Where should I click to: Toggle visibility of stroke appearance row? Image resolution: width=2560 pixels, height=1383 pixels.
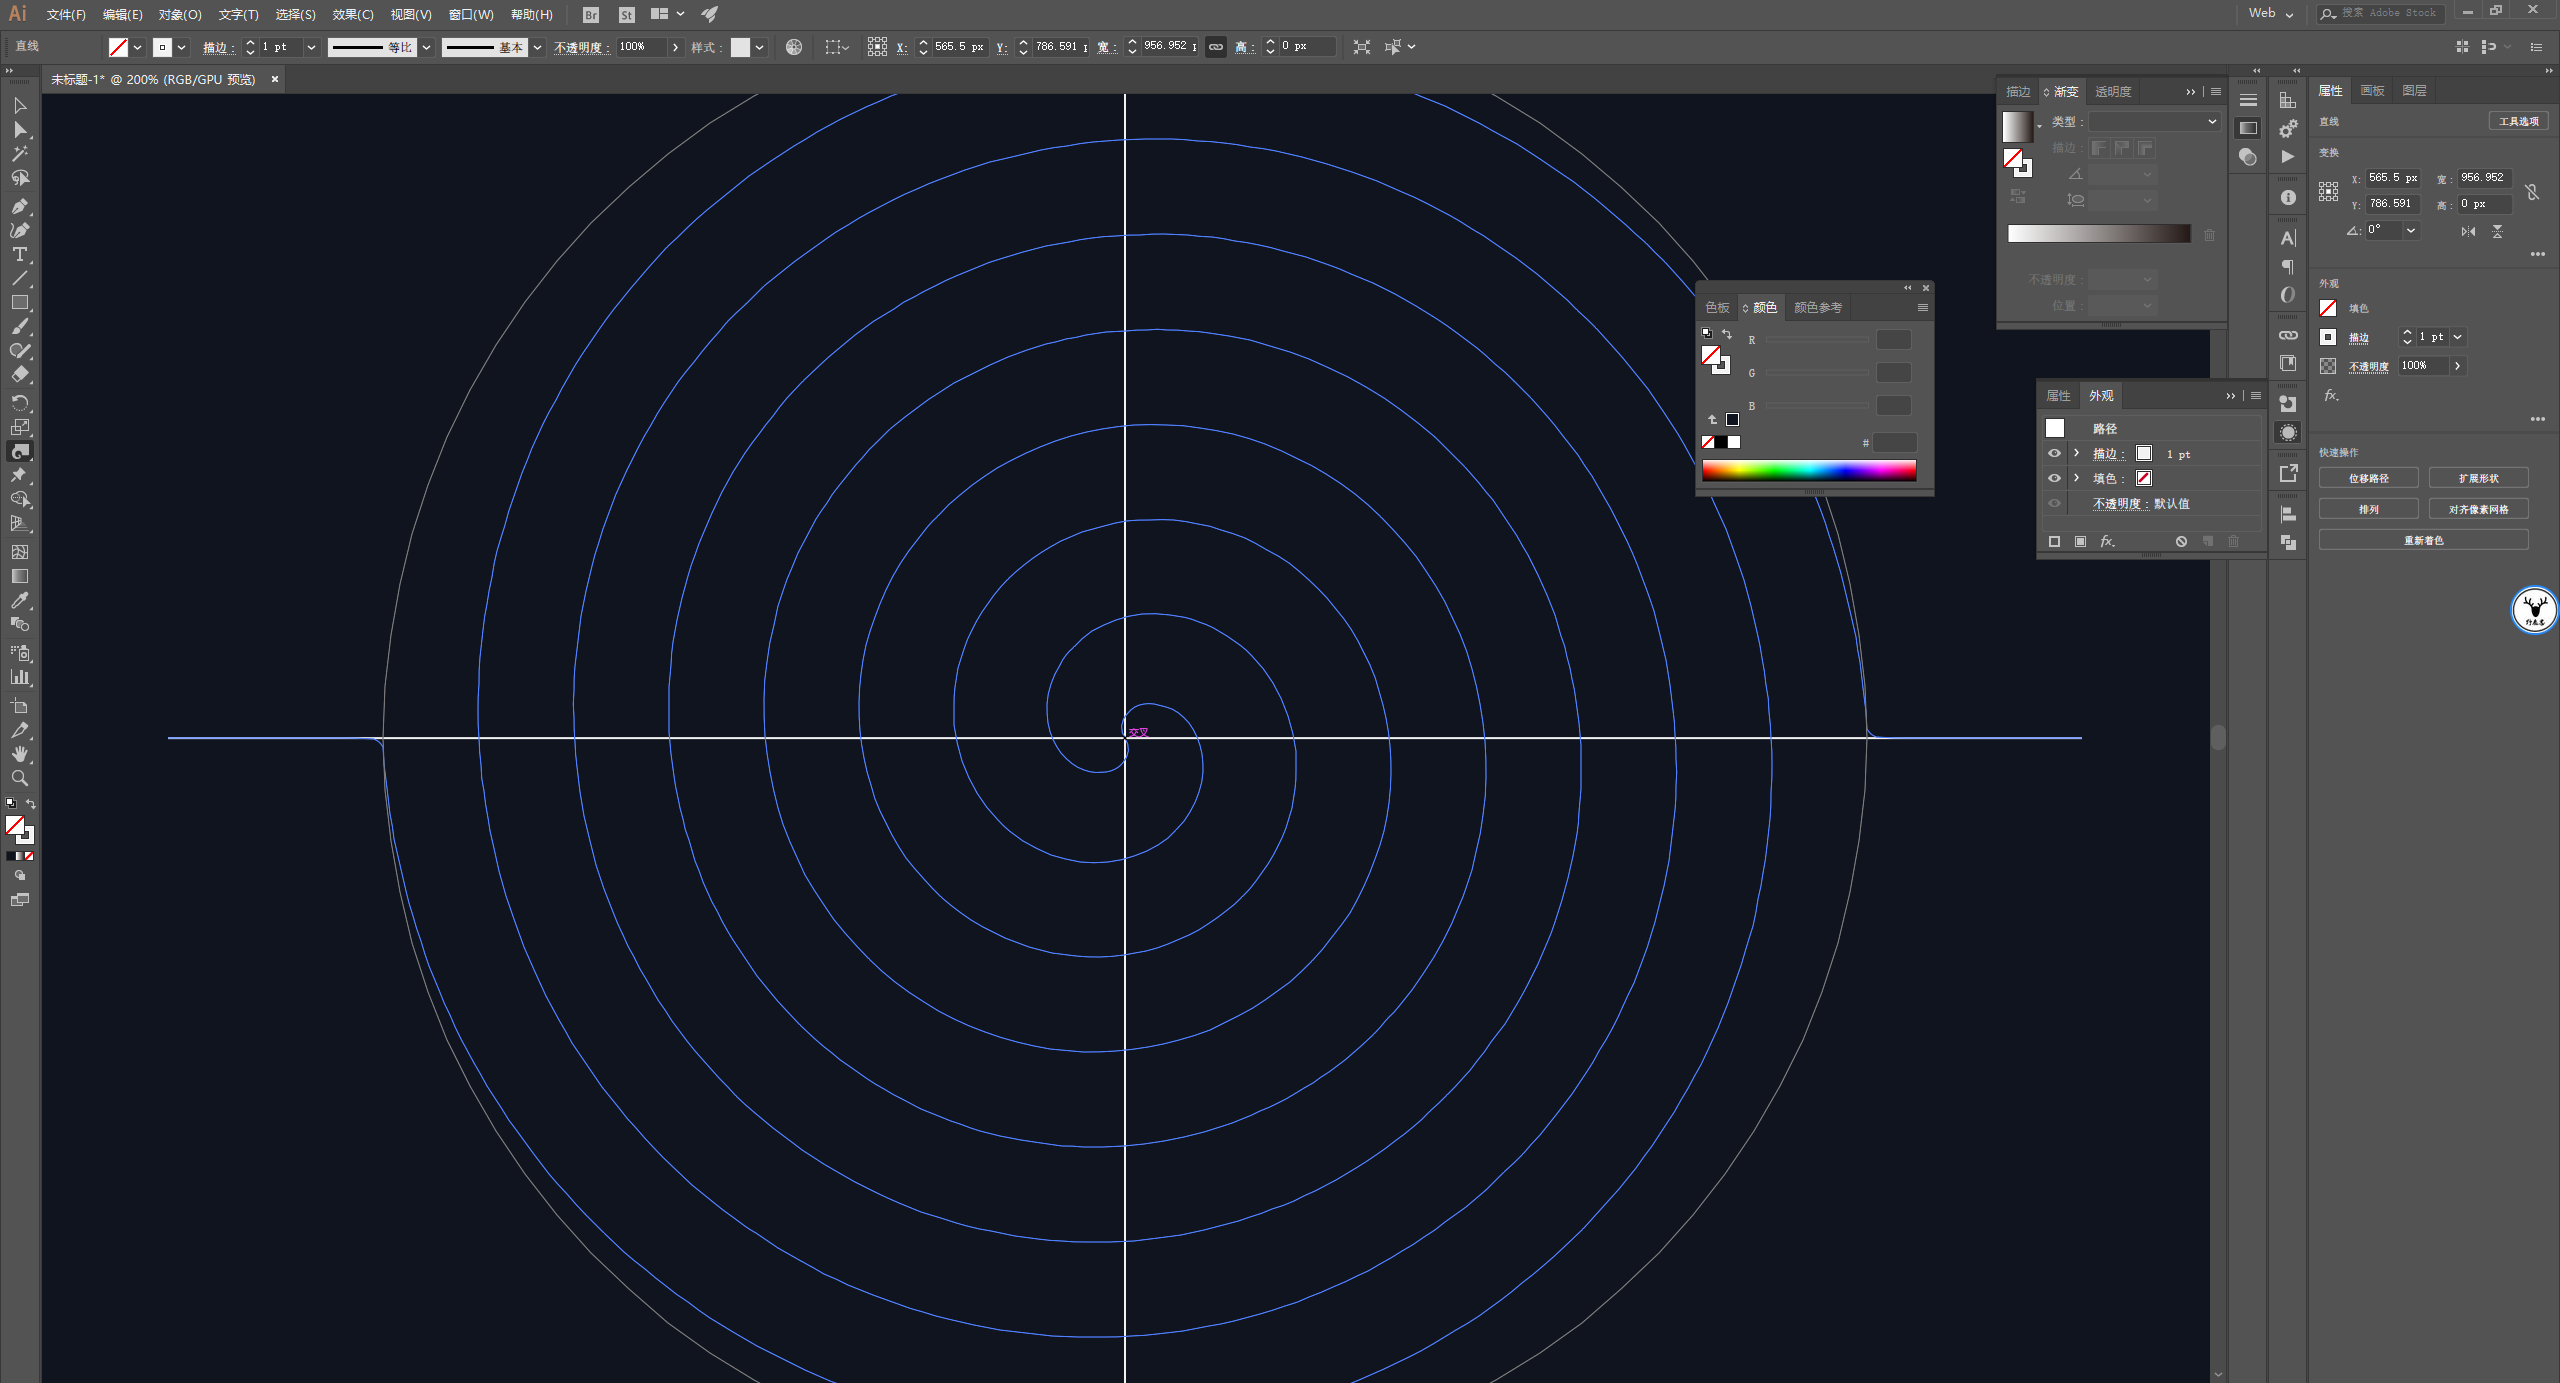(x=2054, y=453)
